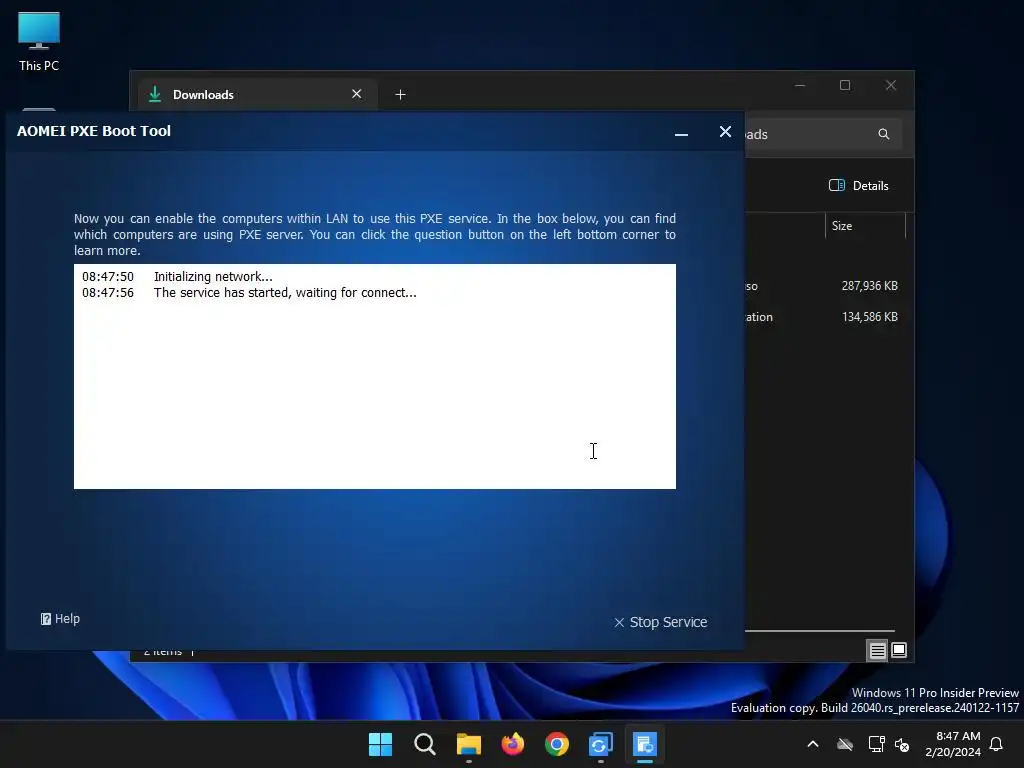Image resolution: width=1024 pixels, height=768 pixels.
Task: Show hidden system tray icons
Action: (x=813, y=744)
